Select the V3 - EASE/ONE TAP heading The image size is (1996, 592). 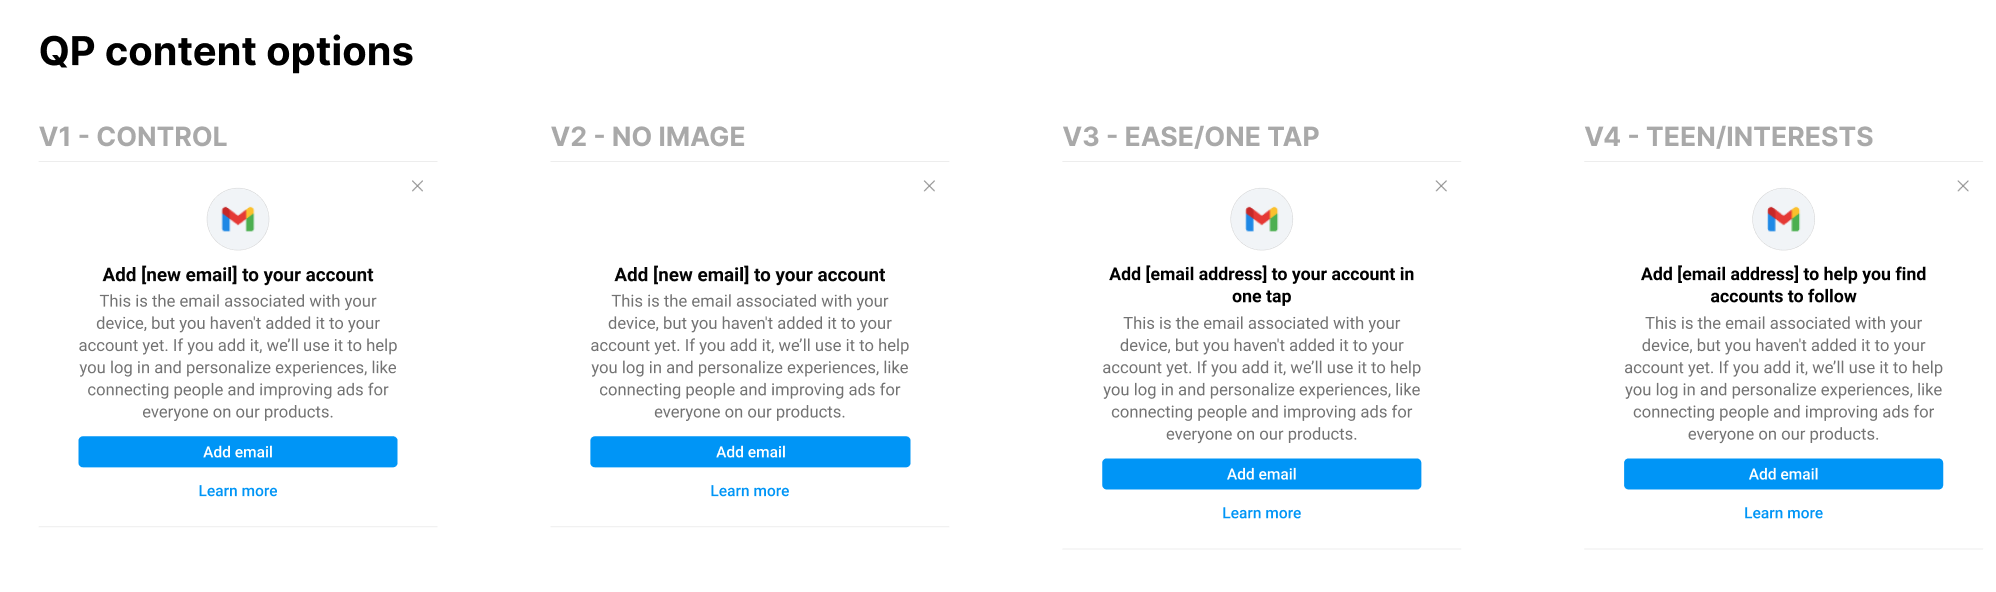(x=1191, y=137)
